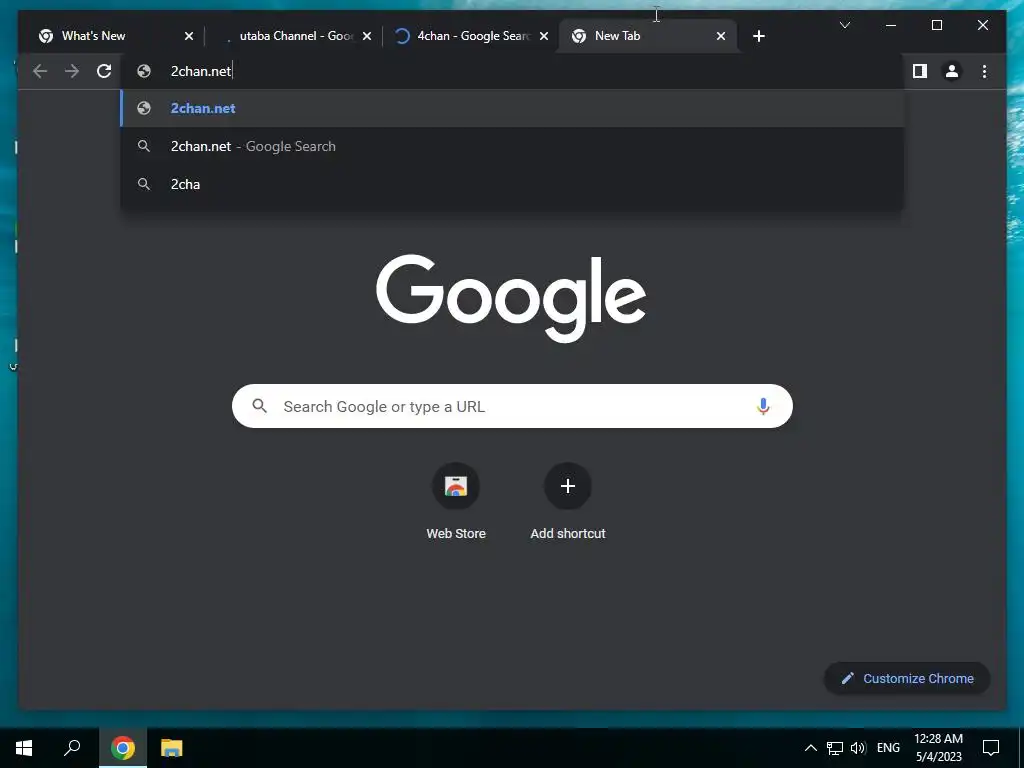Click Add shortcut plus tile
This screenshot has height=768, width=1024.
568,502
